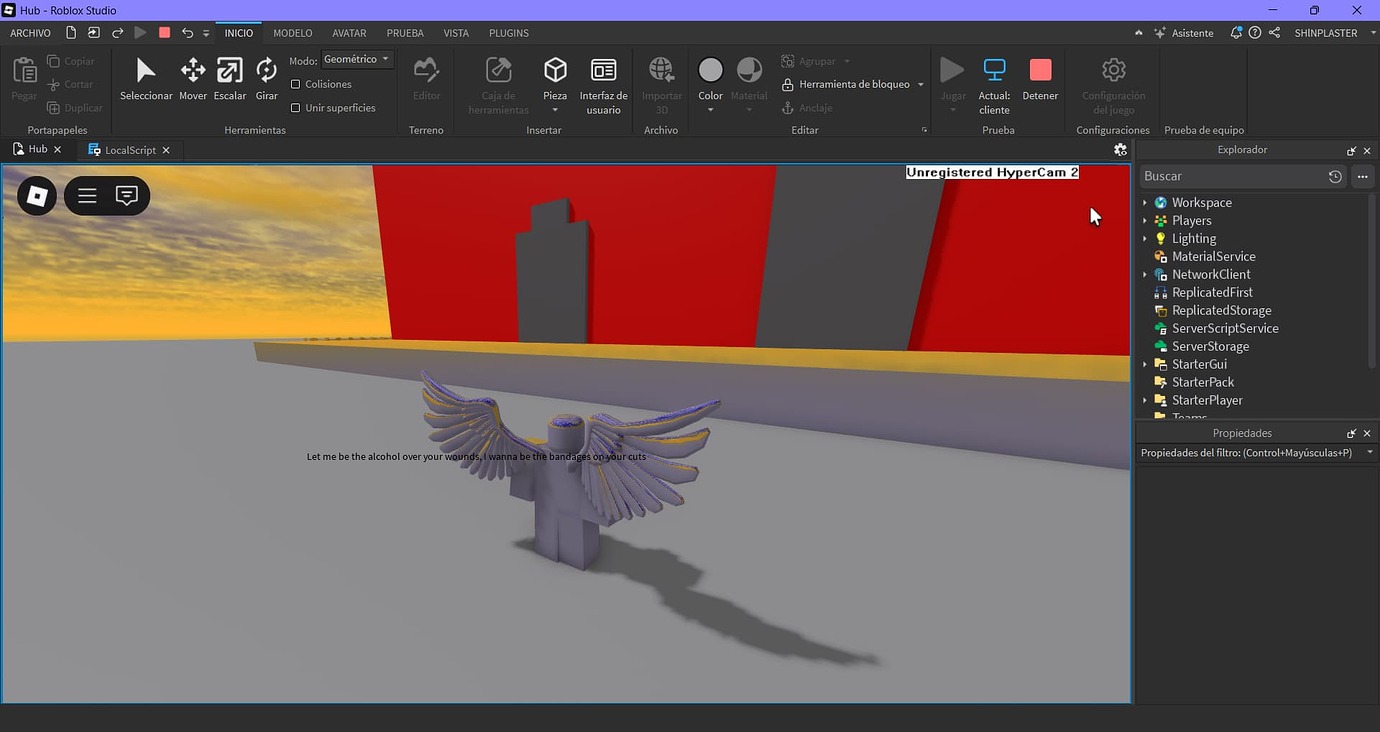Open the Roblox menu logo in the viewport
This screenshot has height=732, width=1380.
point(37,196)
